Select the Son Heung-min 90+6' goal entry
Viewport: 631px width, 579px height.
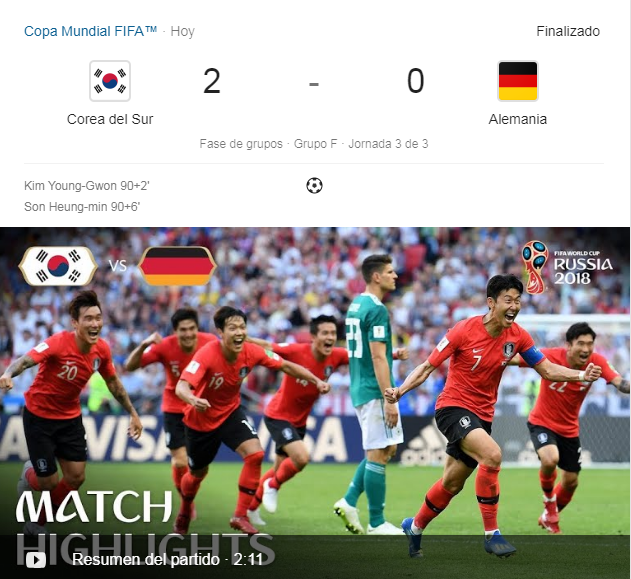click(82, 206)
